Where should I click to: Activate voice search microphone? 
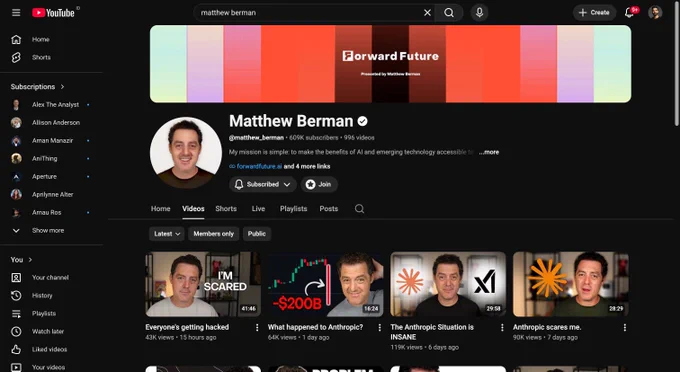pyautogui.click(x=479, y=13)
